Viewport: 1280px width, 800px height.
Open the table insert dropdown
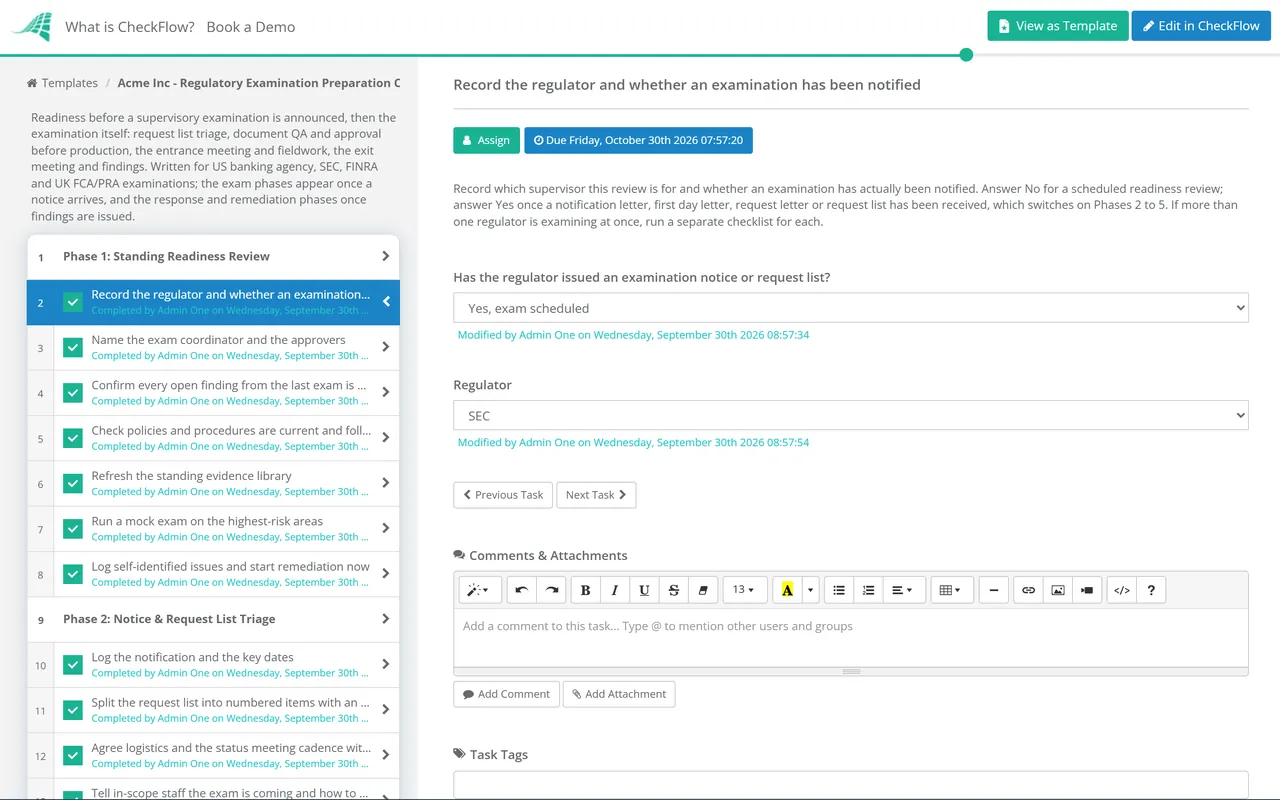950,590
